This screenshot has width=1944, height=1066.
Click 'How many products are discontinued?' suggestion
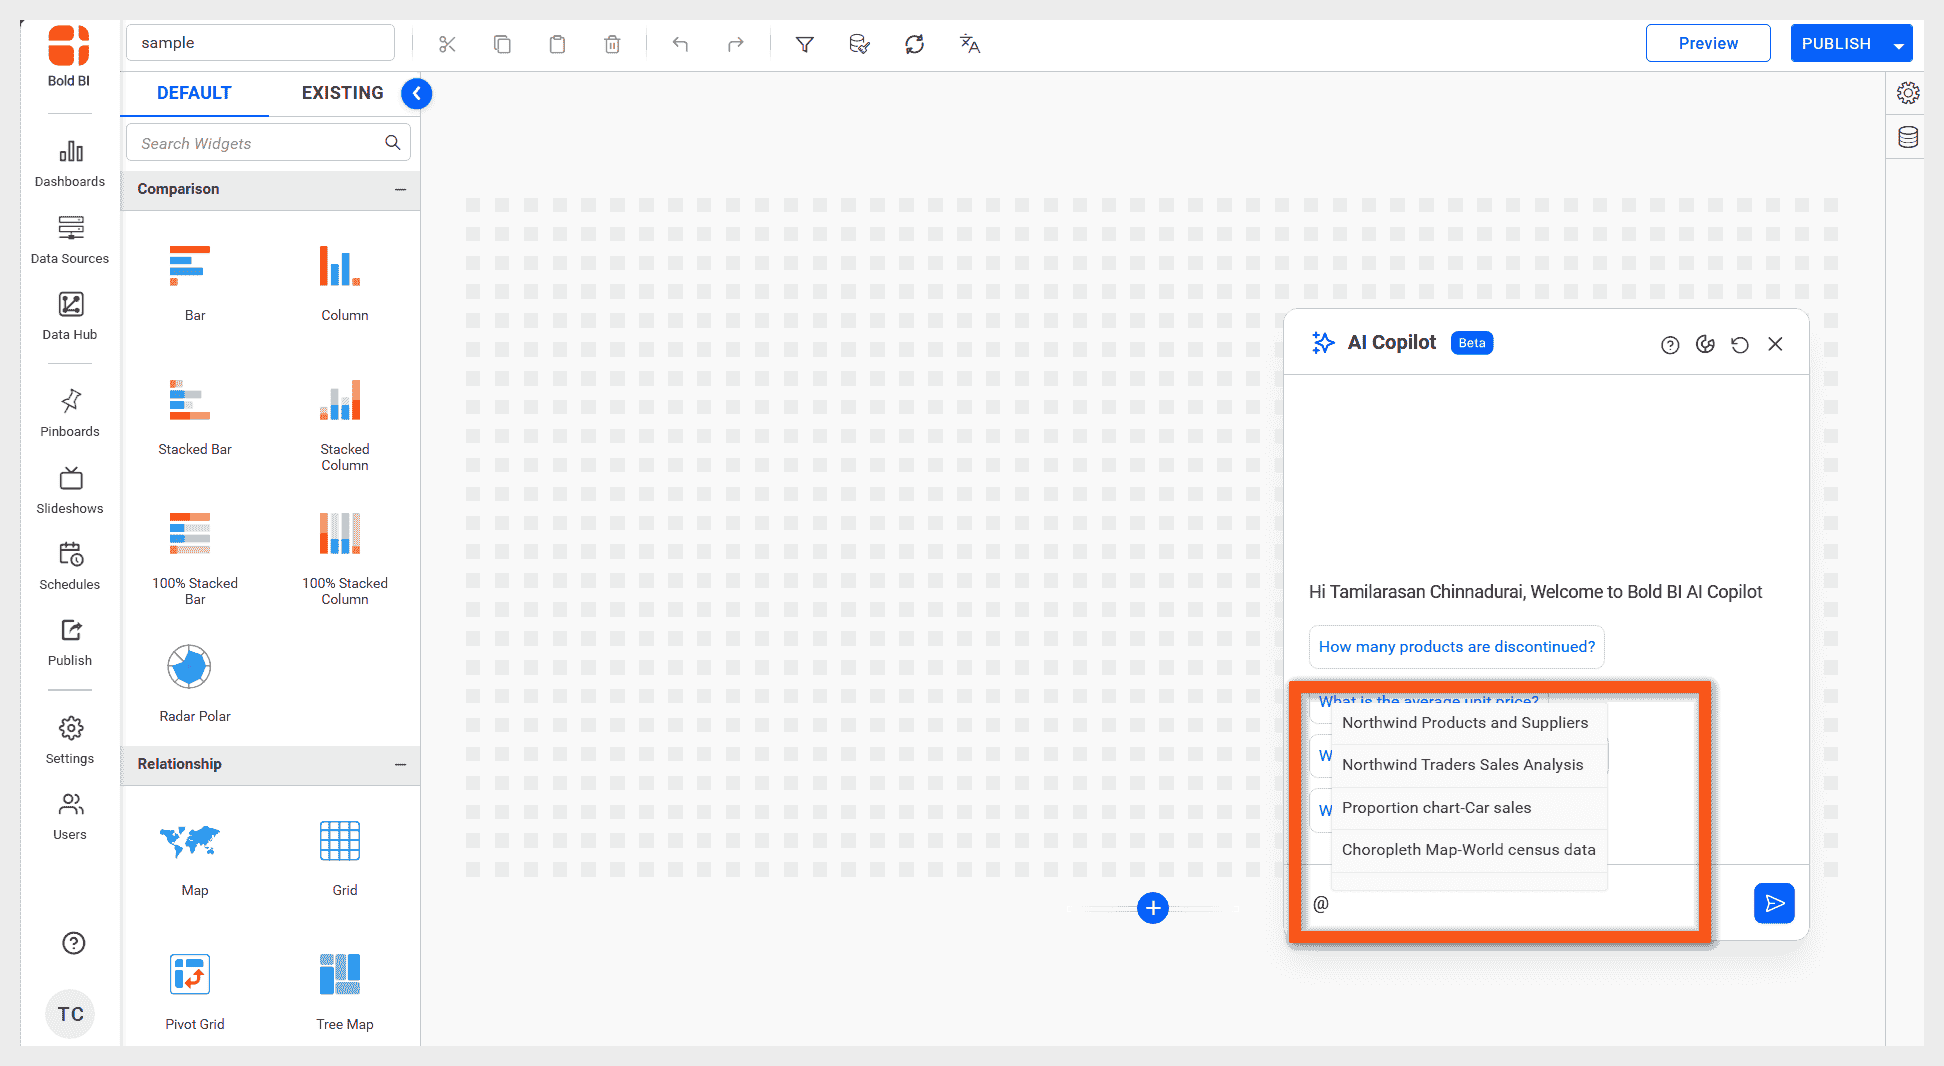click(x=1456, y=647)
